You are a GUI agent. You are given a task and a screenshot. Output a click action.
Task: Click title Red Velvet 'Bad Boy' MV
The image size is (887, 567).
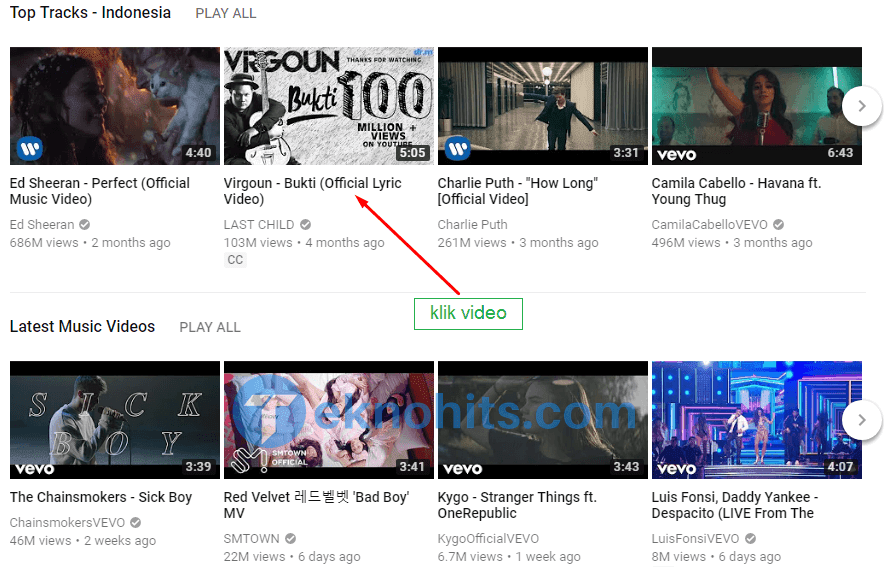(316, 505)
